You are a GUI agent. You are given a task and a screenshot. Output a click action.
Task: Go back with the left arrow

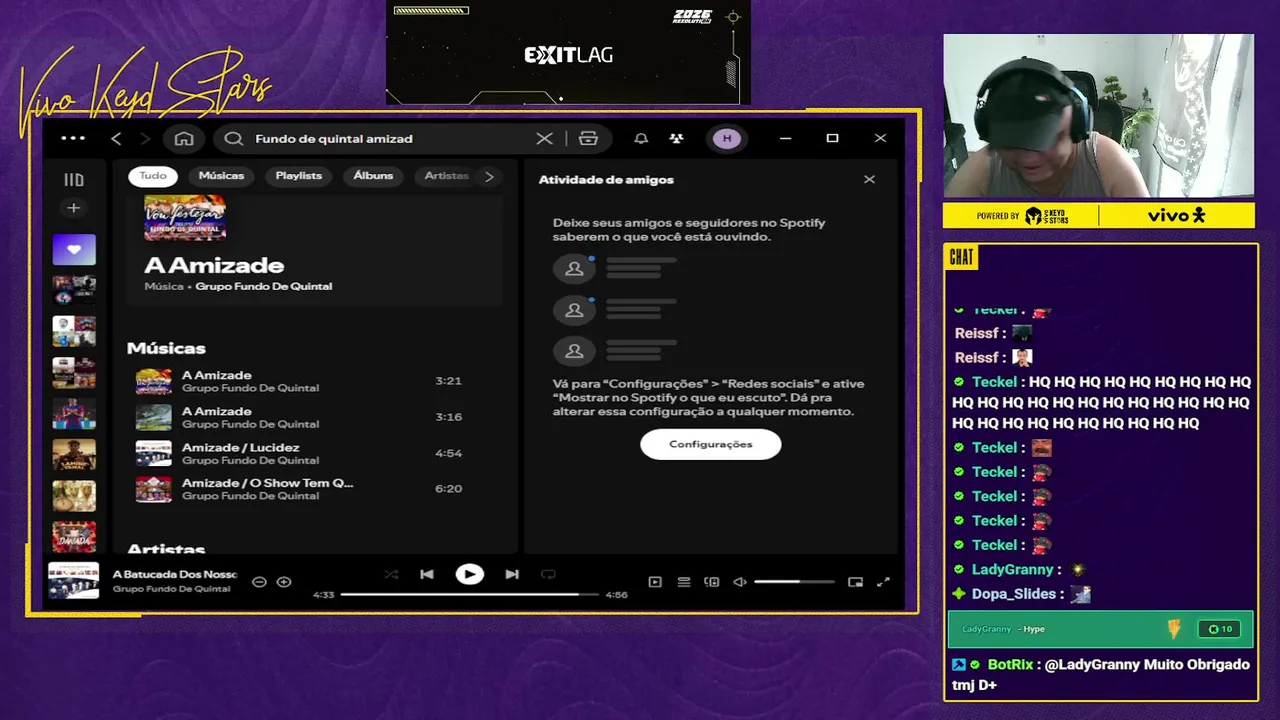click(116, 138)
